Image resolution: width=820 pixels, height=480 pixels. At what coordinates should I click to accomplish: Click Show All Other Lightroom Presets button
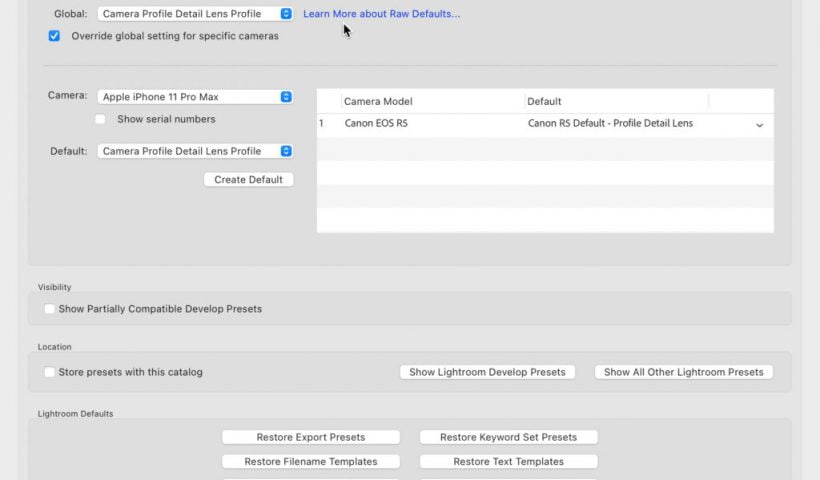click(x=683, y=372)
